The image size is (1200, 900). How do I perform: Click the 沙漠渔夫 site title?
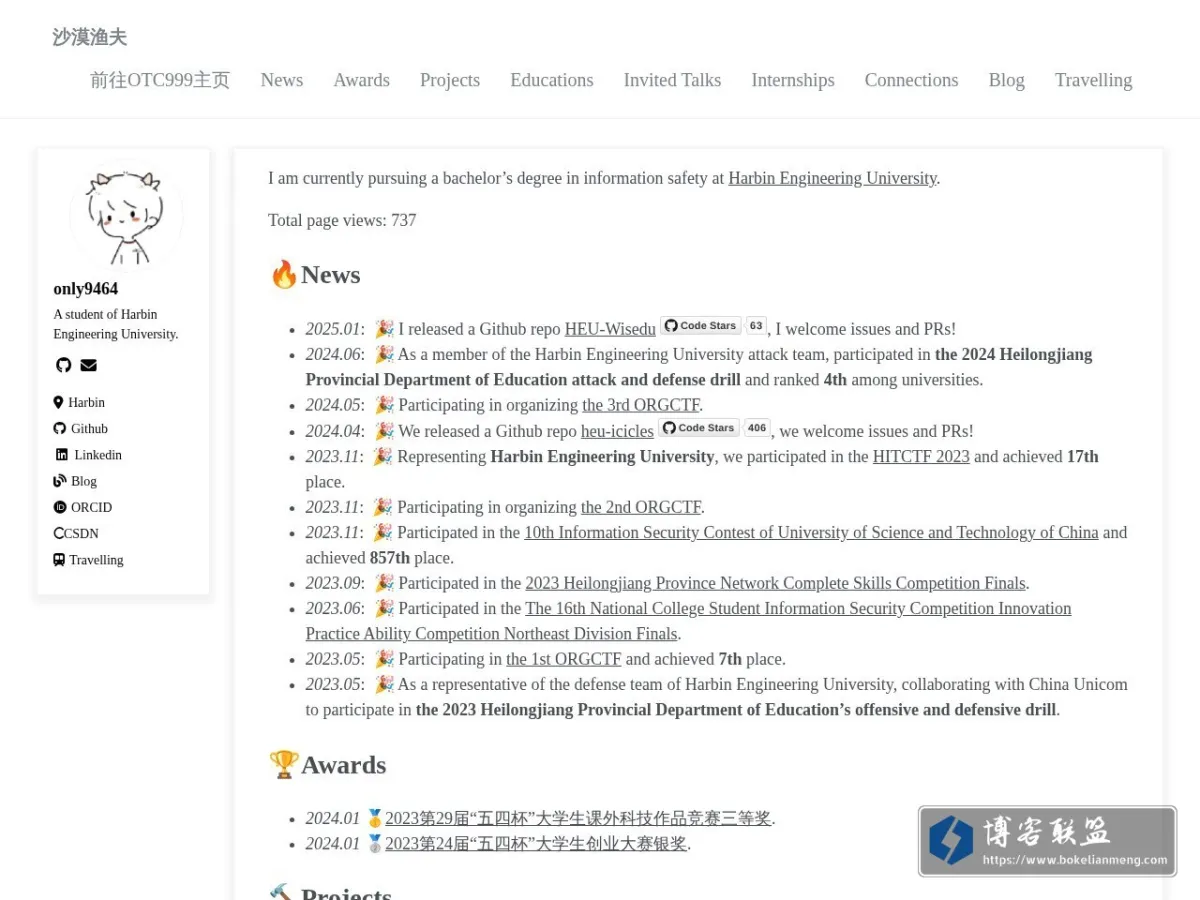coord(90,37)
